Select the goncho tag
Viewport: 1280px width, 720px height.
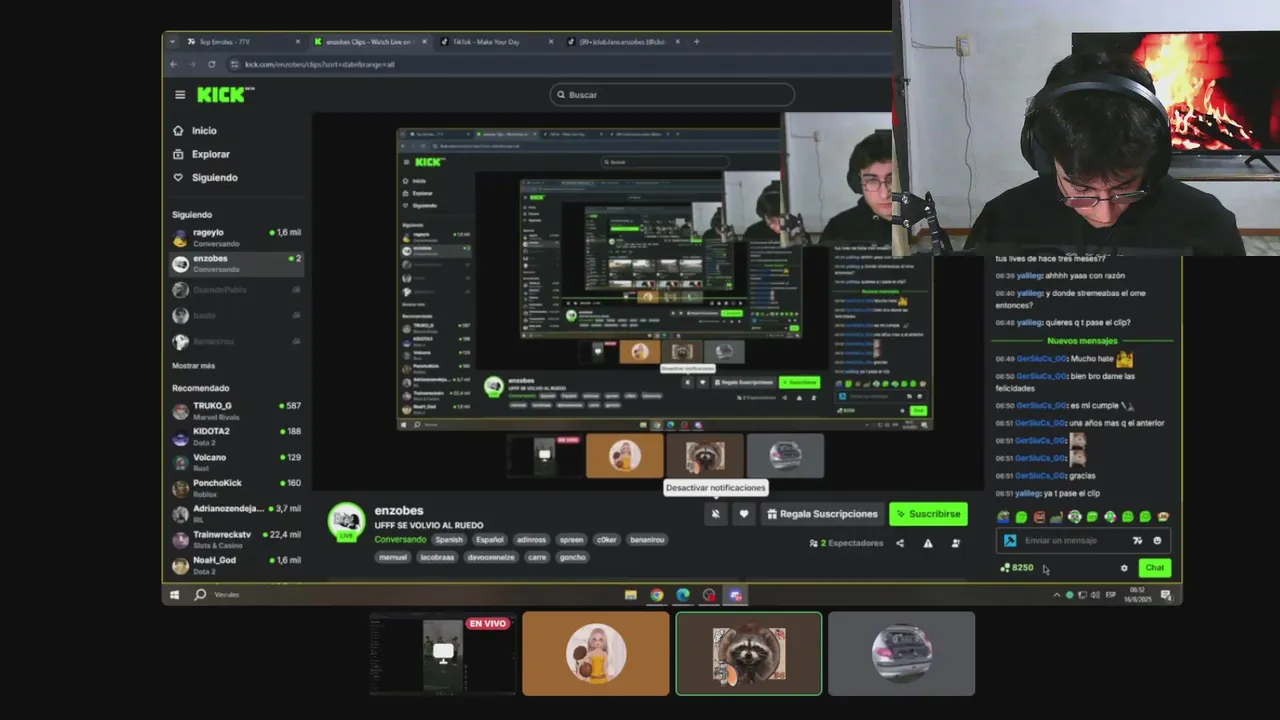pos(572,557)
